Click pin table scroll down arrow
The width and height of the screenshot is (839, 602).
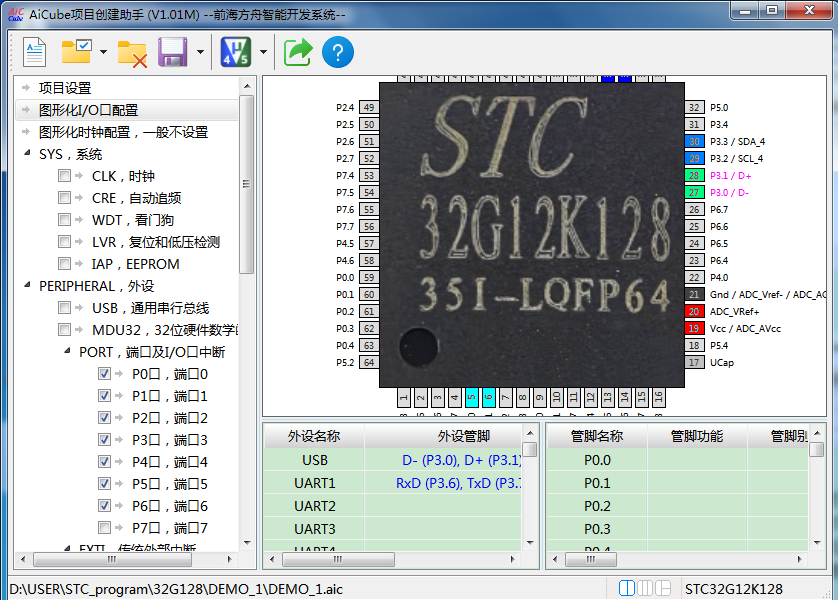817,543
